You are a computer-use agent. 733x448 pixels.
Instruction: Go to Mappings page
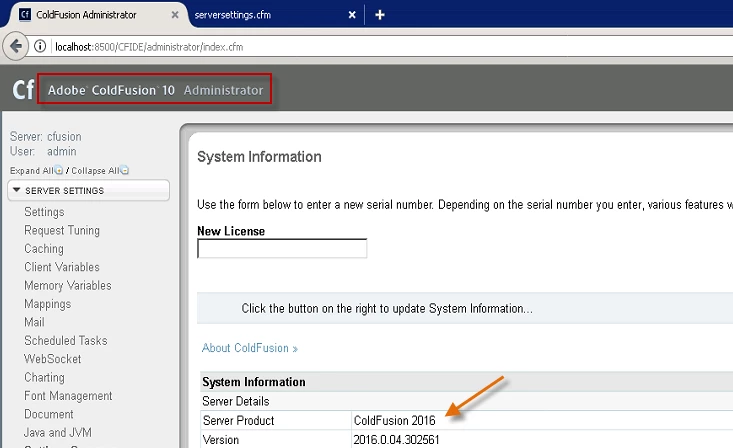coord(48,304)
